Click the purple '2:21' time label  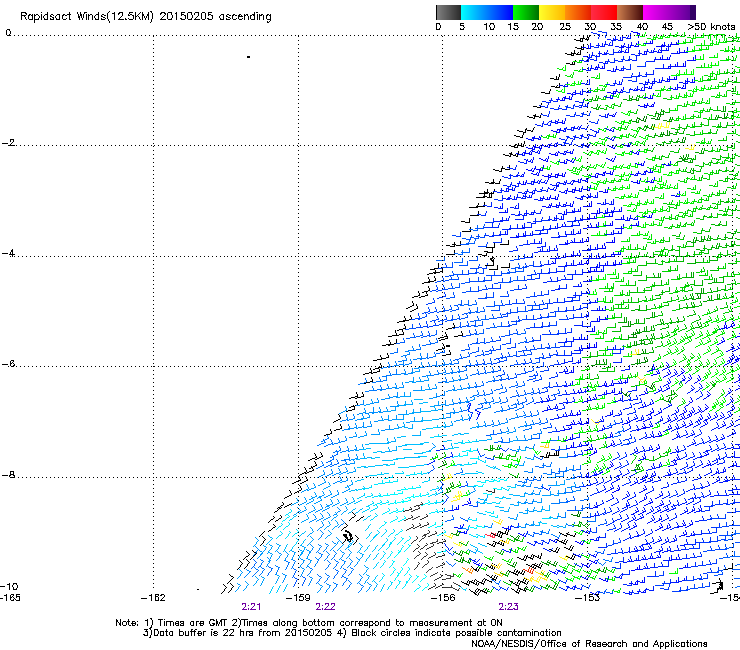(x=251, y=607)
